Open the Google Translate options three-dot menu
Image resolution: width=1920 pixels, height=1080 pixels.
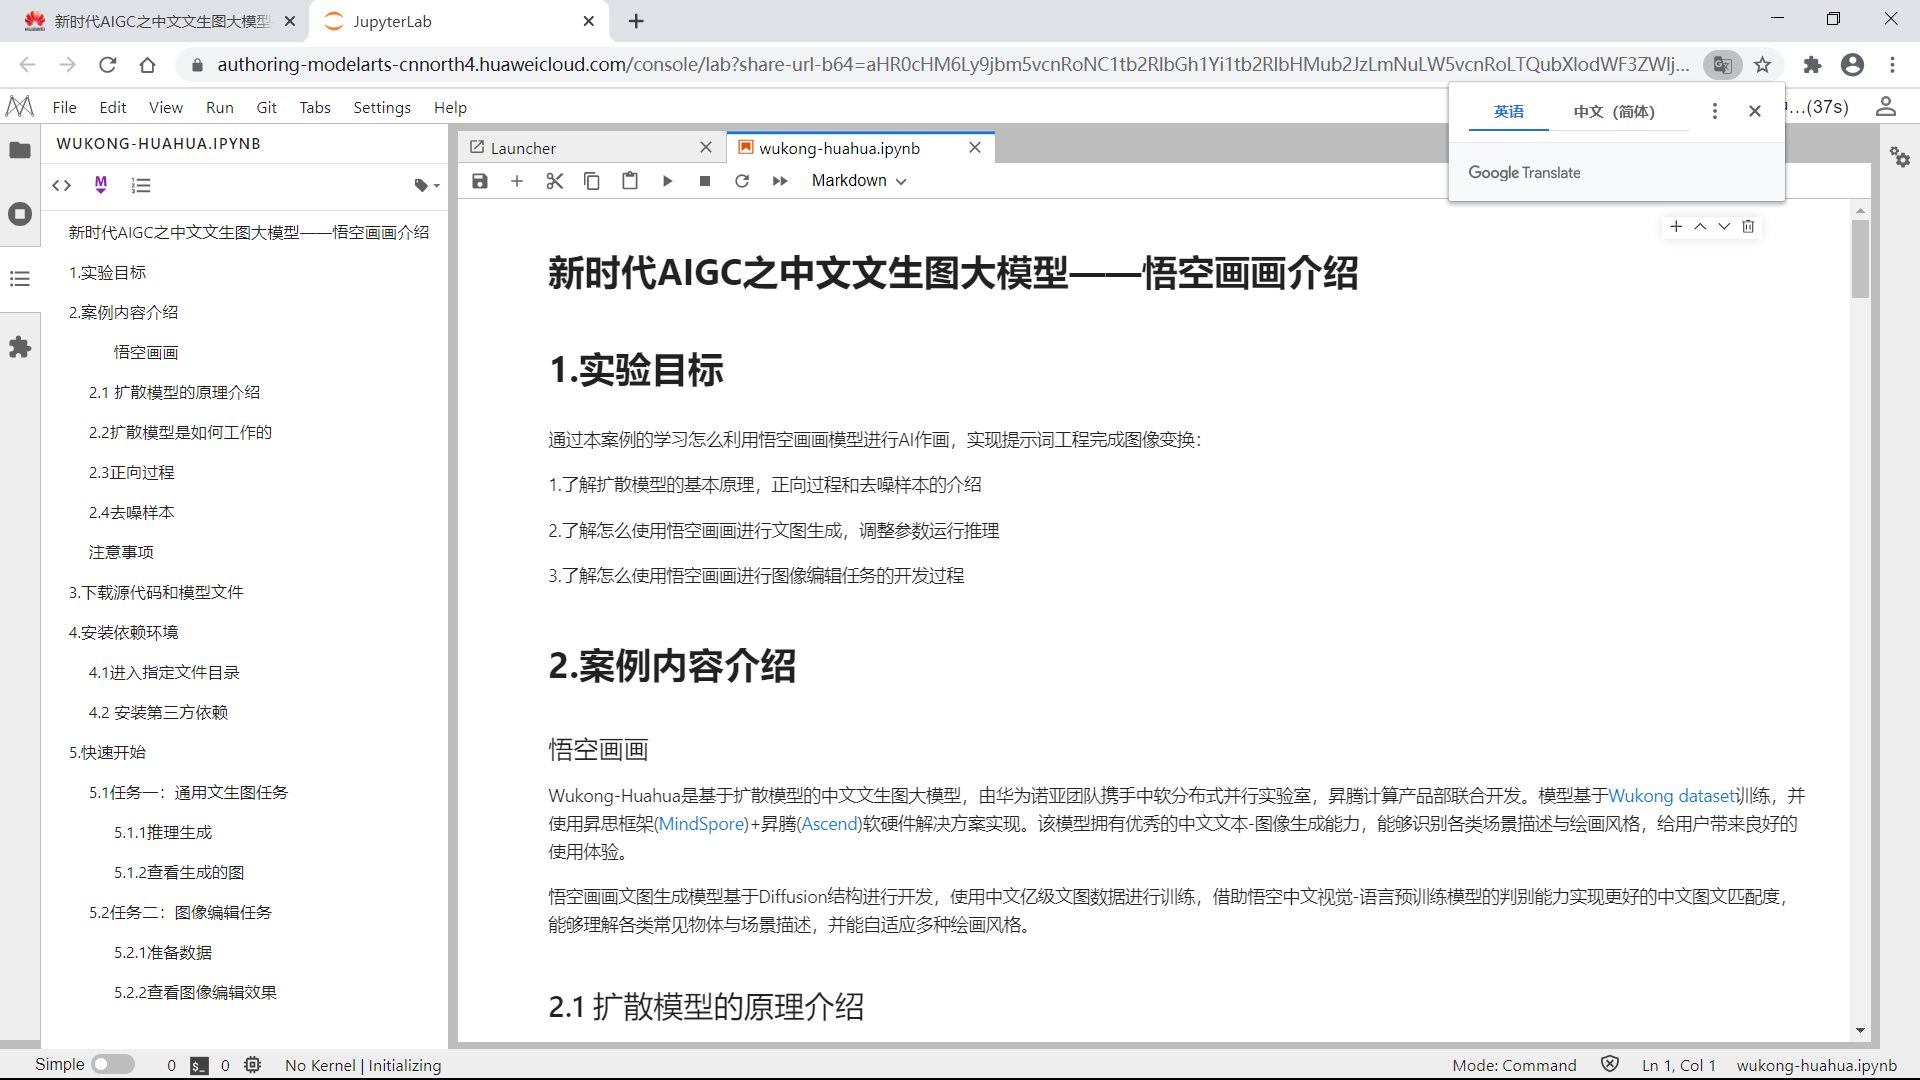tap(1714, 111)
